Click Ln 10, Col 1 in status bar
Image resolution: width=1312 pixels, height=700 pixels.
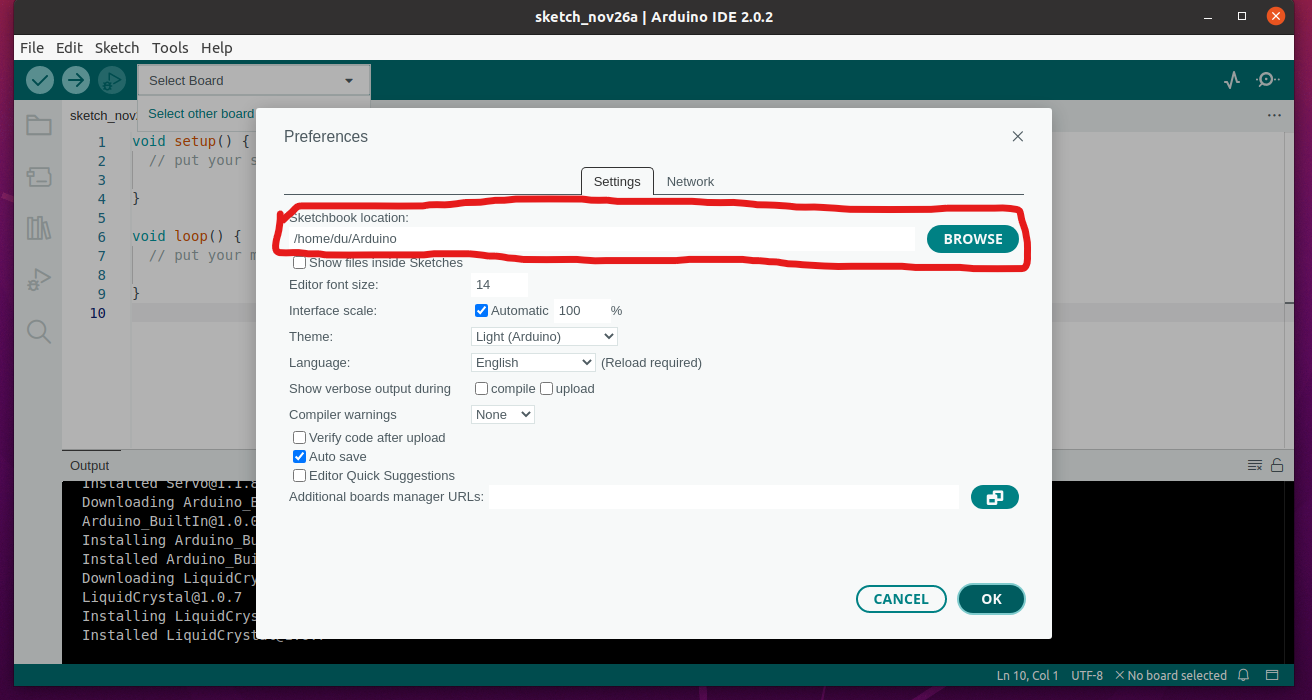1028,676
